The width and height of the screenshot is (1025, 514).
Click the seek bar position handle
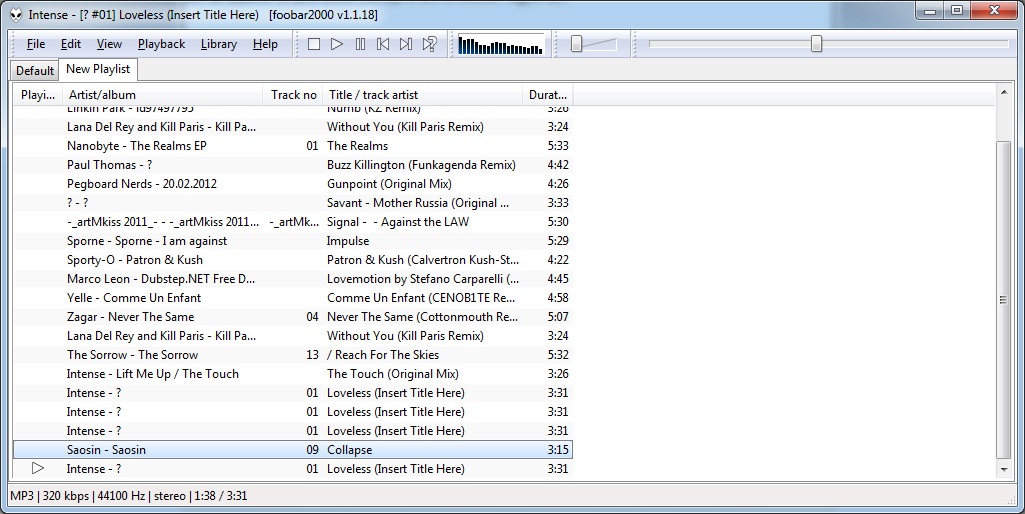tap(816, 44)
